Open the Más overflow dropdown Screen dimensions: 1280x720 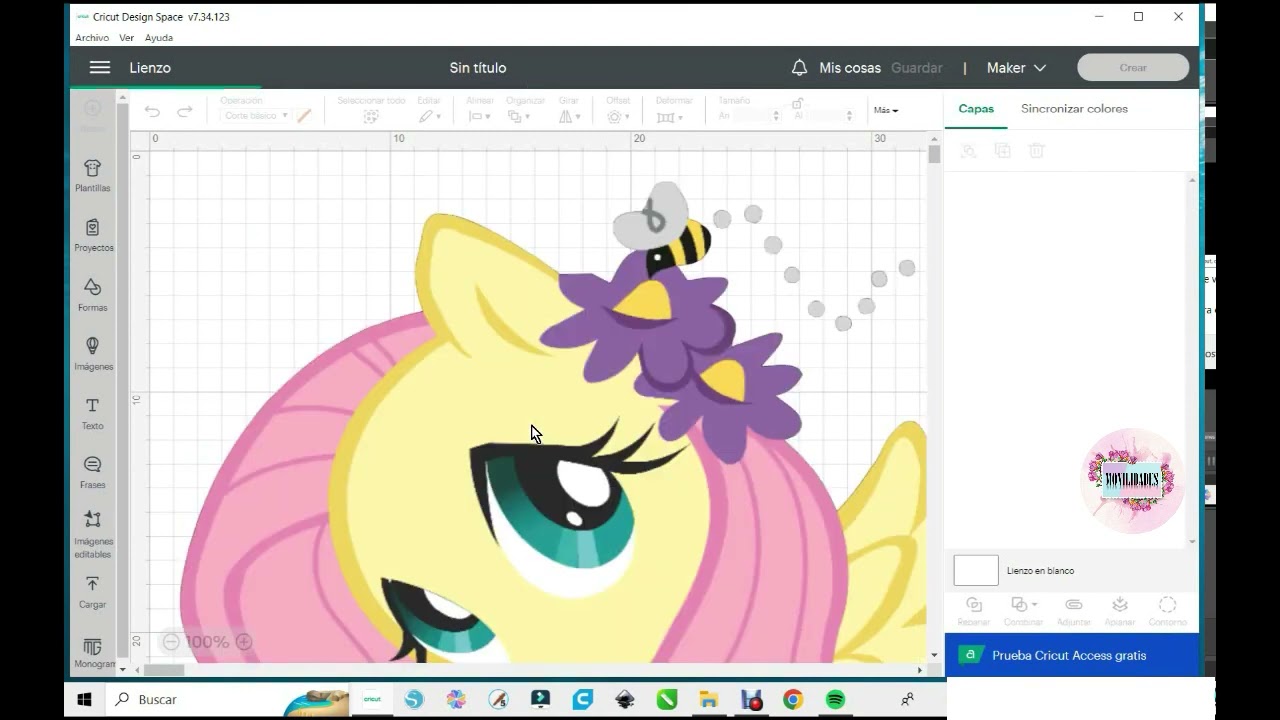(886, 110)
